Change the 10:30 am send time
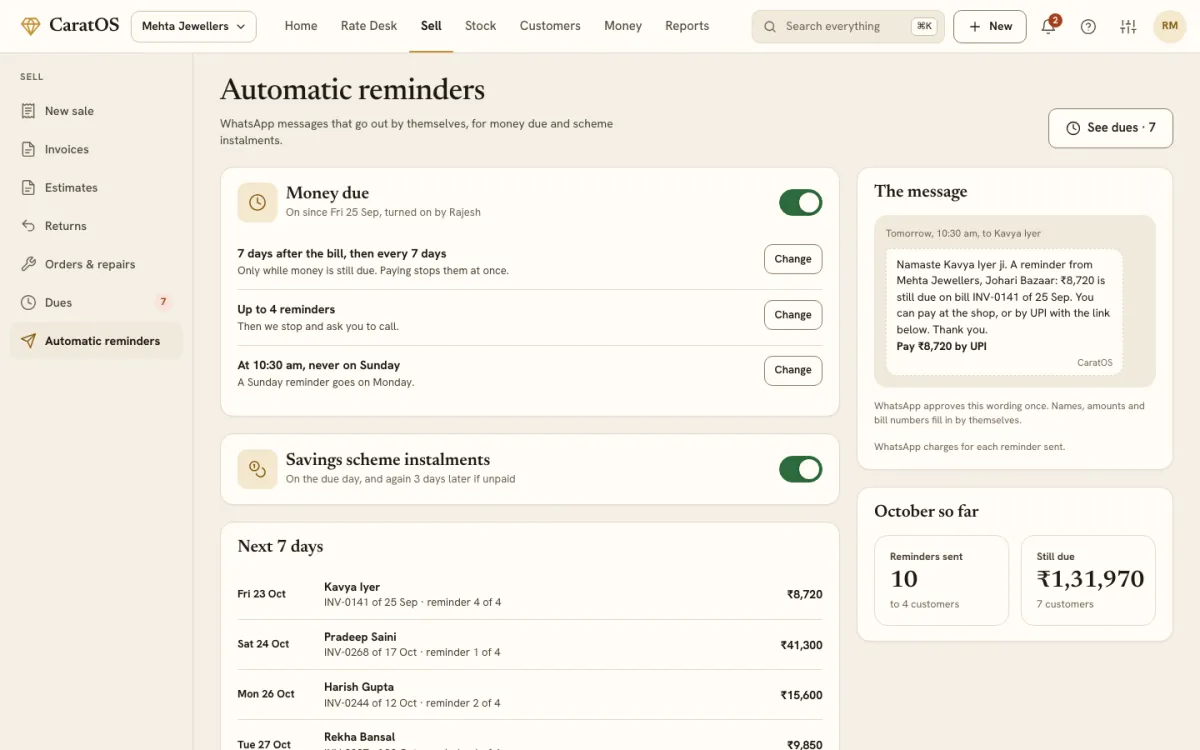1200x750 pixels. click(x=793, y=370)
